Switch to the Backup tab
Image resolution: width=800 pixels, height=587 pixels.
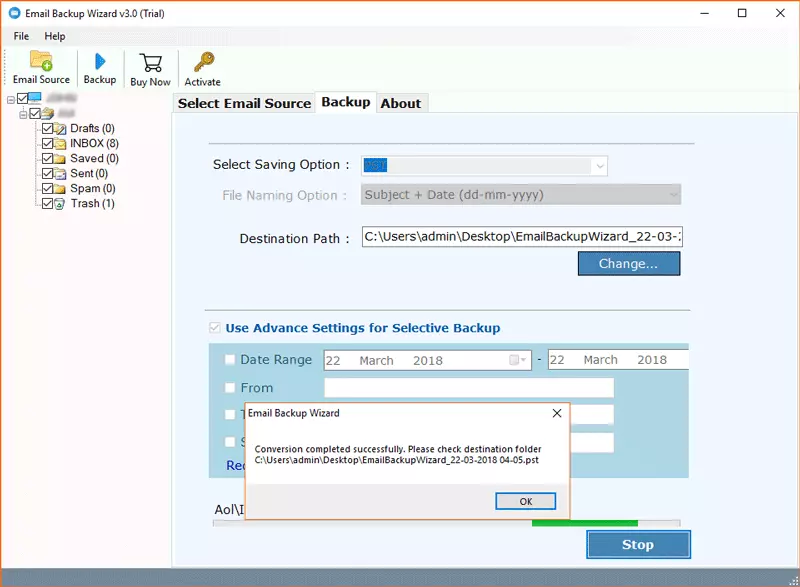[x=345, y=102]
